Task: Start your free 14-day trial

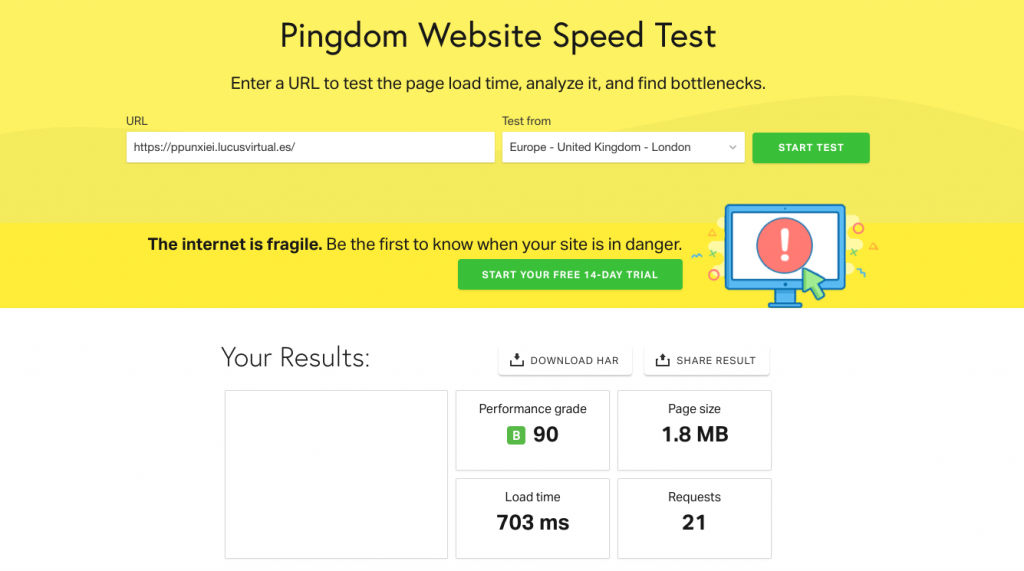Action: click(x=570, y=275)
